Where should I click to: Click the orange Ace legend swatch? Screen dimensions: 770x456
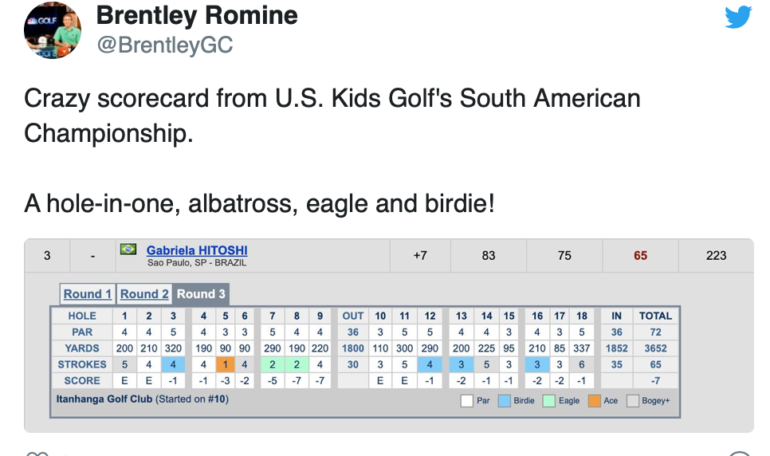pyautogui.click(x=594, y=401)
